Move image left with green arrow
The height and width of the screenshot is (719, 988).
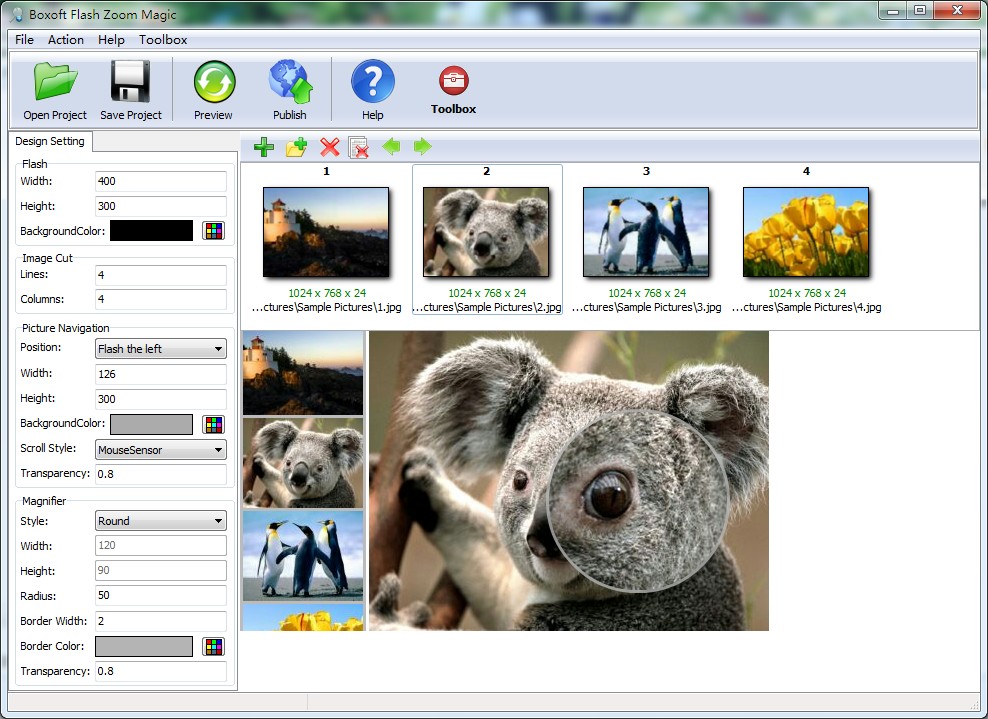(x=391, y=147)
